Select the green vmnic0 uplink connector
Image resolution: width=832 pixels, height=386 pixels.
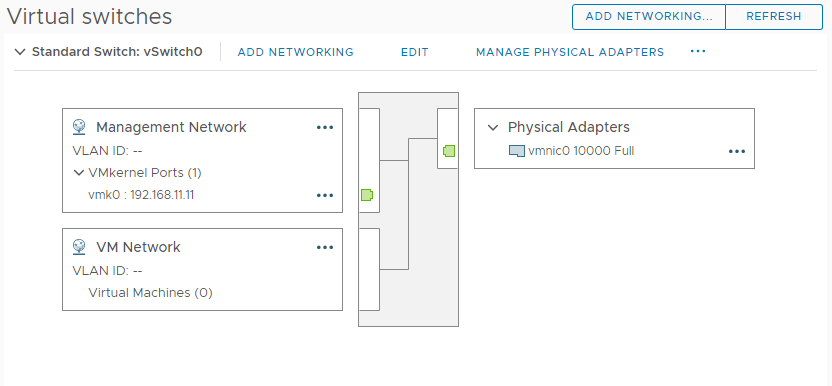449,151
